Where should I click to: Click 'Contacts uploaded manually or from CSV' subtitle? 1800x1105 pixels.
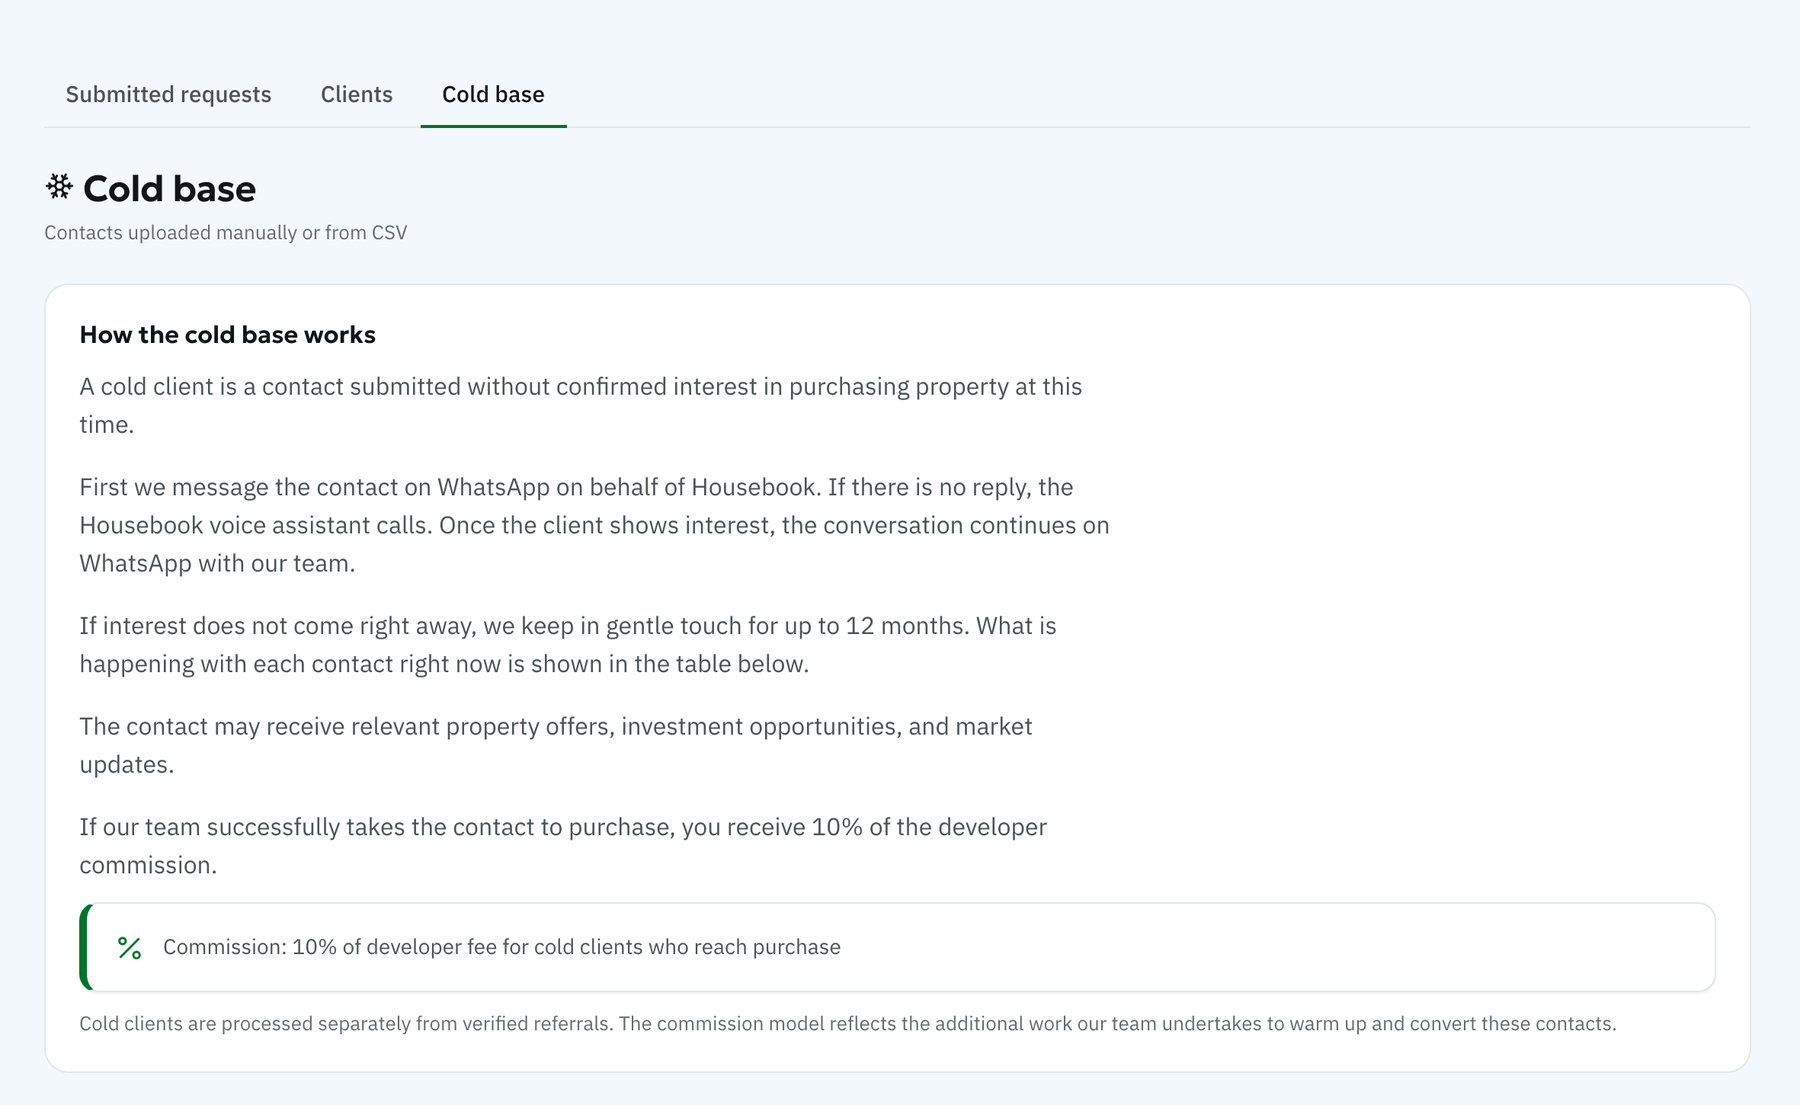(x=226, y=233)
